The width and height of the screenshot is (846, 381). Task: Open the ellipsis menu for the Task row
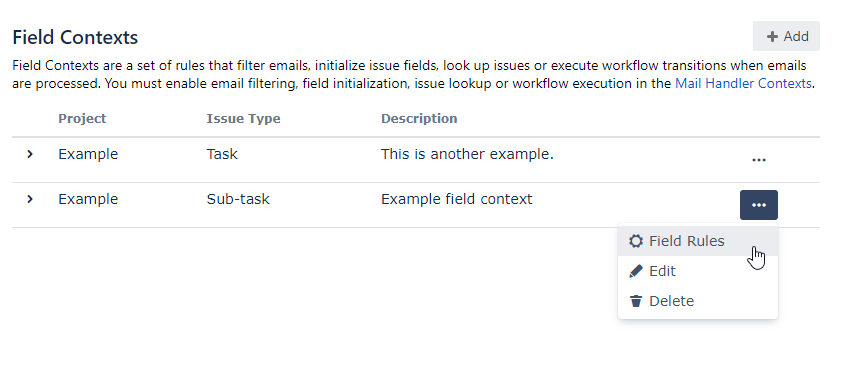click(x=759, y=160)
